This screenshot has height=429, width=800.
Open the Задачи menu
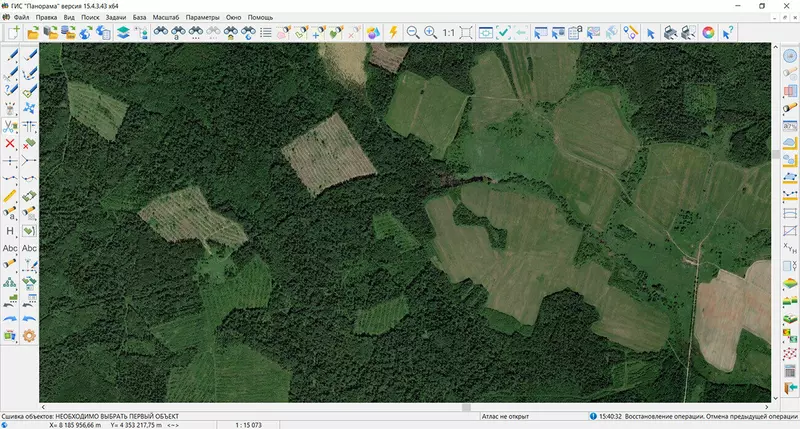115,18
